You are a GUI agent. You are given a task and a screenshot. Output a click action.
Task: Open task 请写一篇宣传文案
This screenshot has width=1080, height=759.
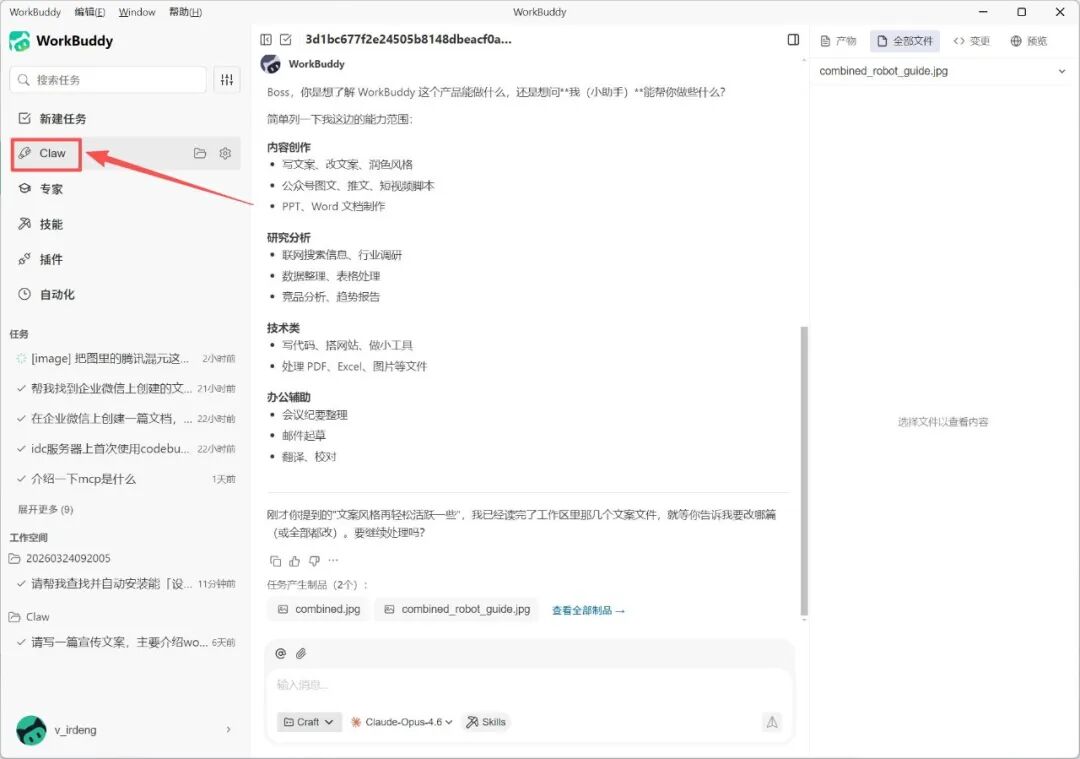click(125, 642)
